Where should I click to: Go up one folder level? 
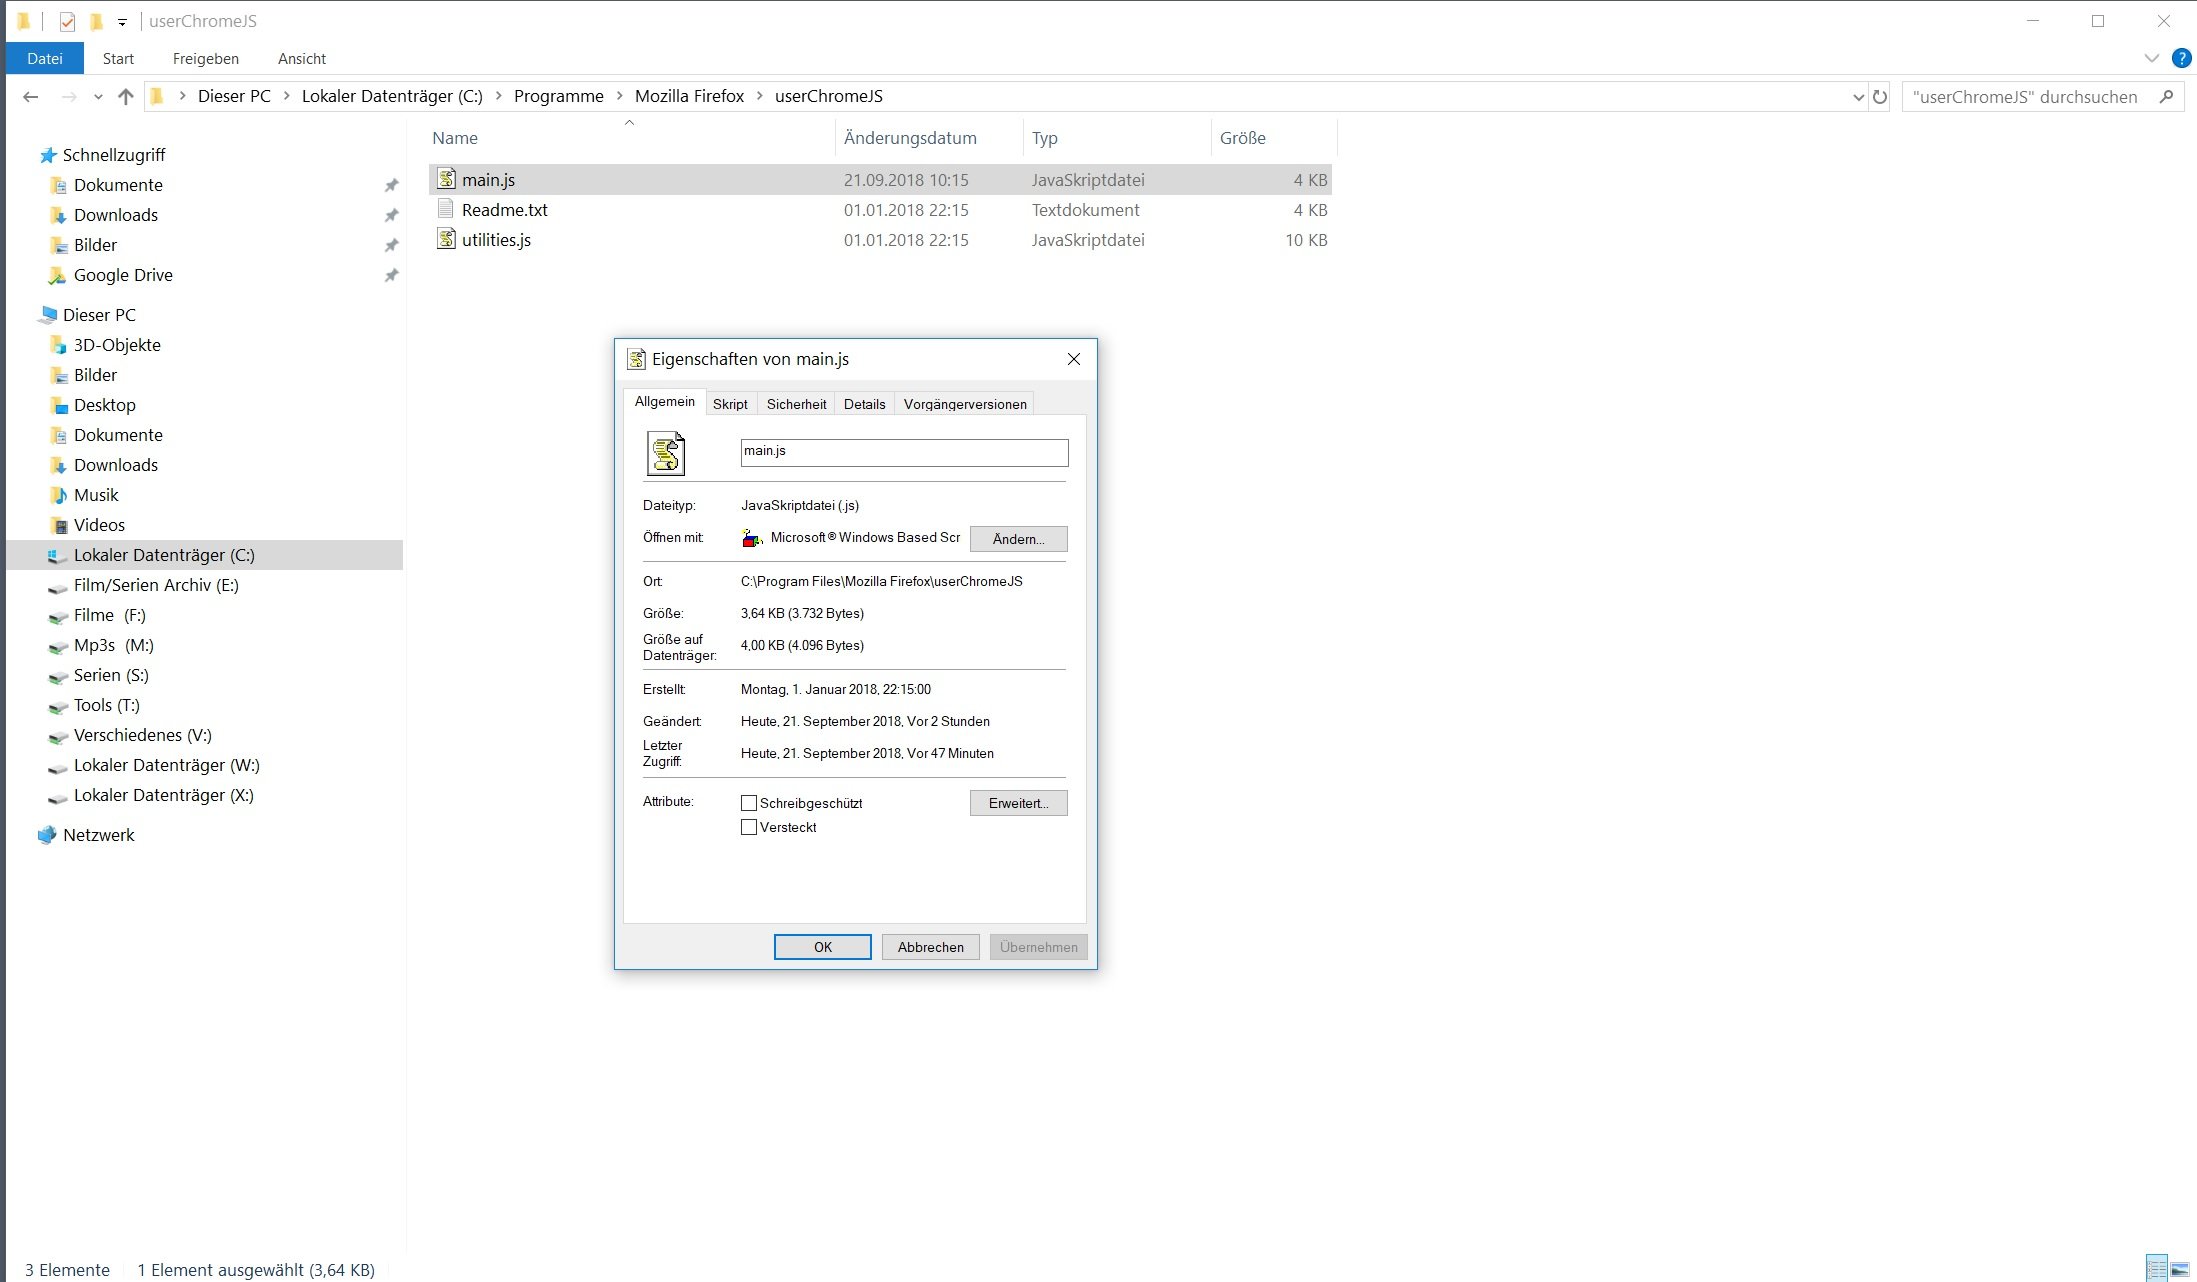(x=125, y=97)
